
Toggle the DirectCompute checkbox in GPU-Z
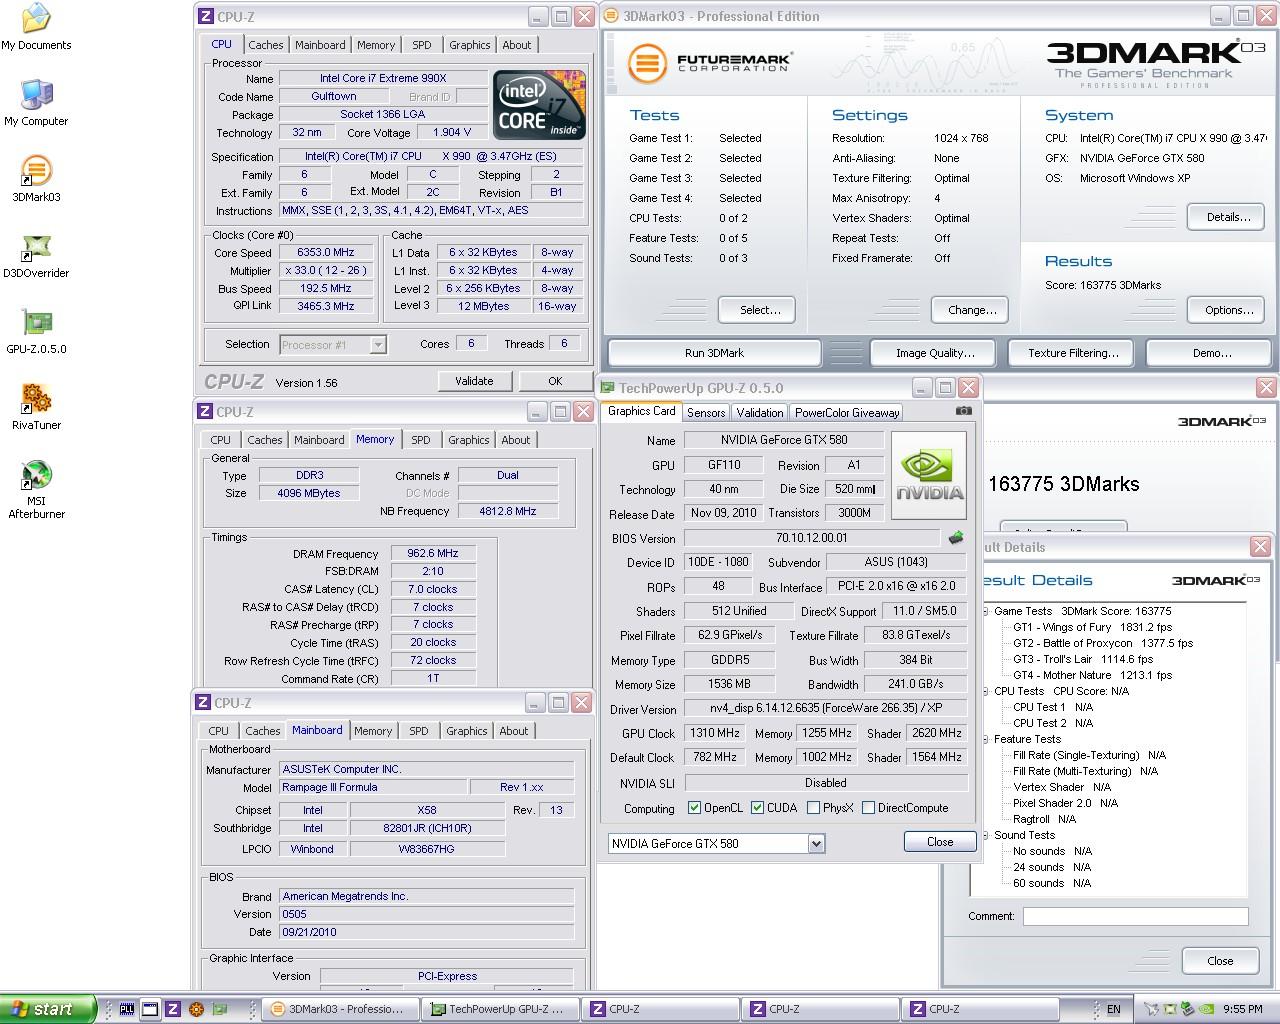(x=869, y=808)
